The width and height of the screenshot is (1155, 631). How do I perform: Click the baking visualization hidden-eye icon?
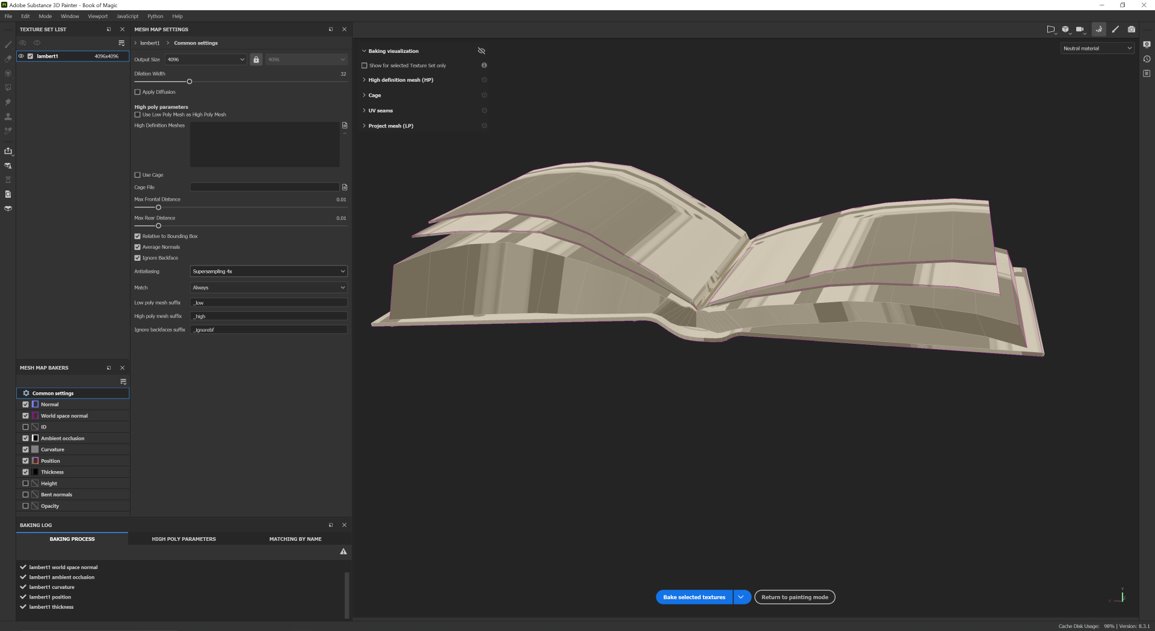point(481,51)
